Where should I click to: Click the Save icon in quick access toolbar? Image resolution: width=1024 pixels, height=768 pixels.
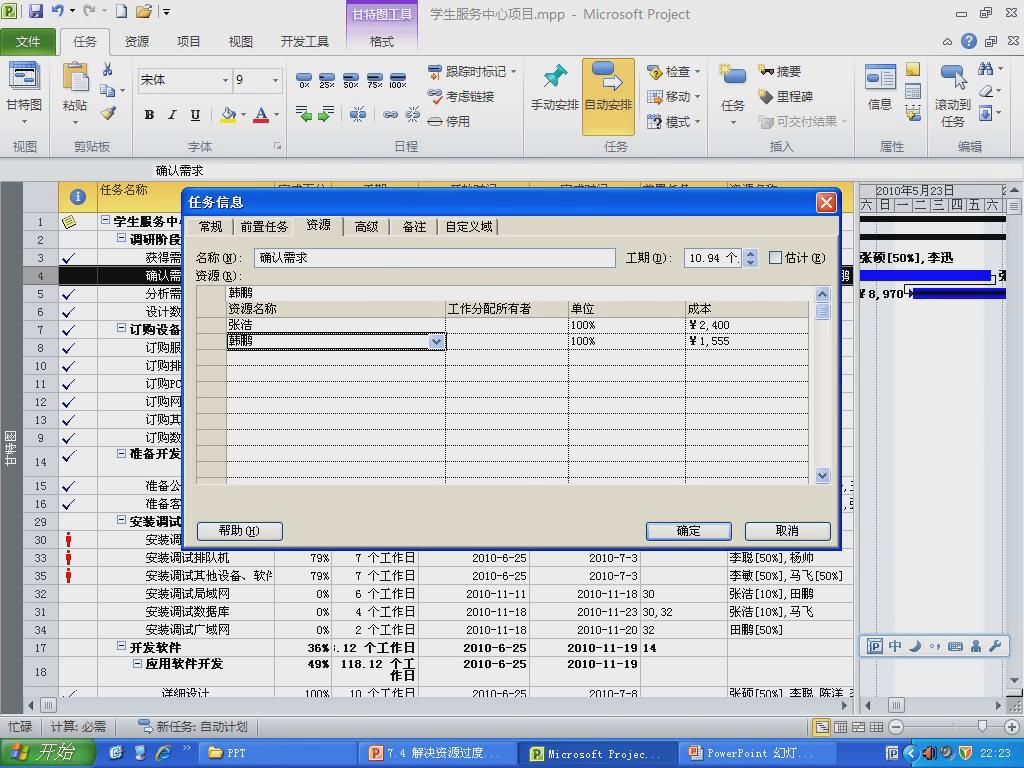[x=35, y=11]
